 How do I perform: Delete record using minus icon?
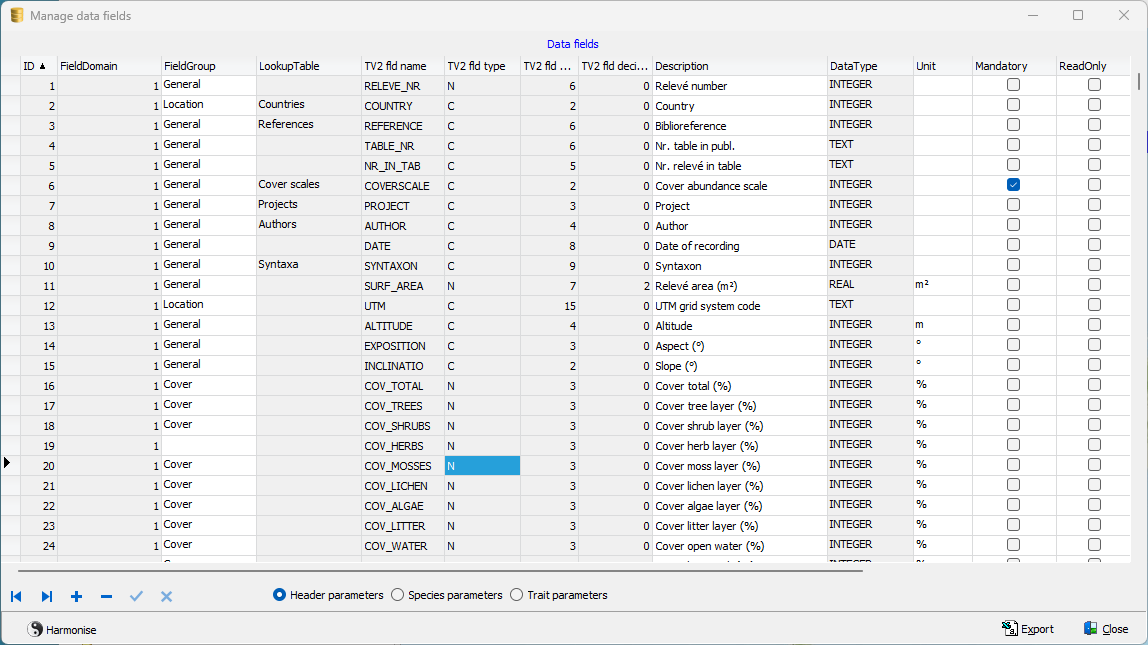coord(106,596)
